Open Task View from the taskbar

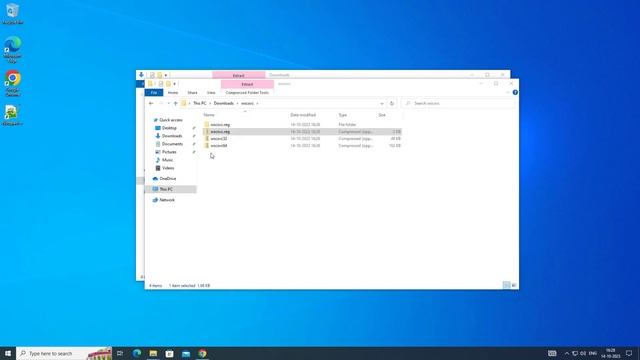120,353
